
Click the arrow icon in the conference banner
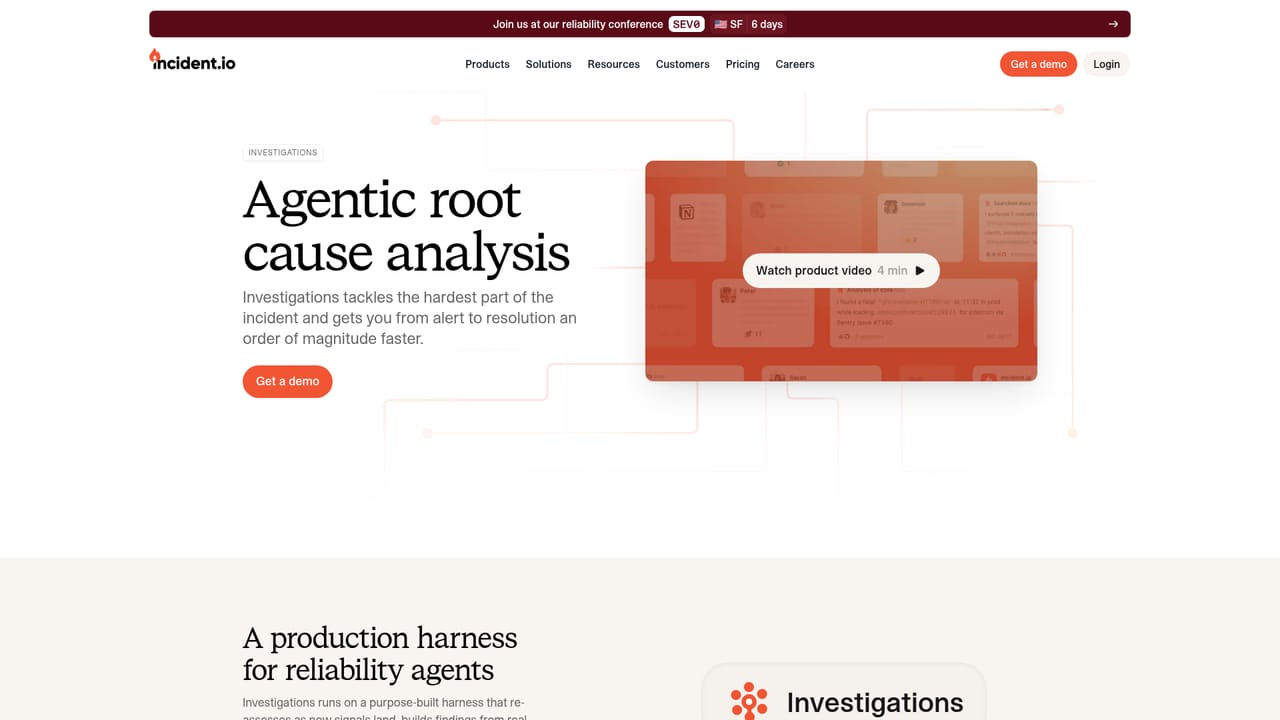1113,24
